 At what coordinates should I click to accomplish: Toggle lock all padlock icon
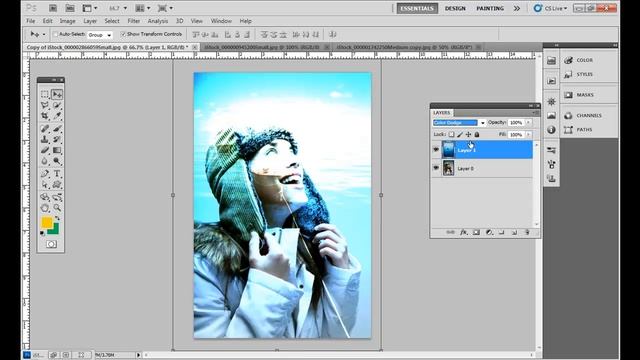coord(477,134)
